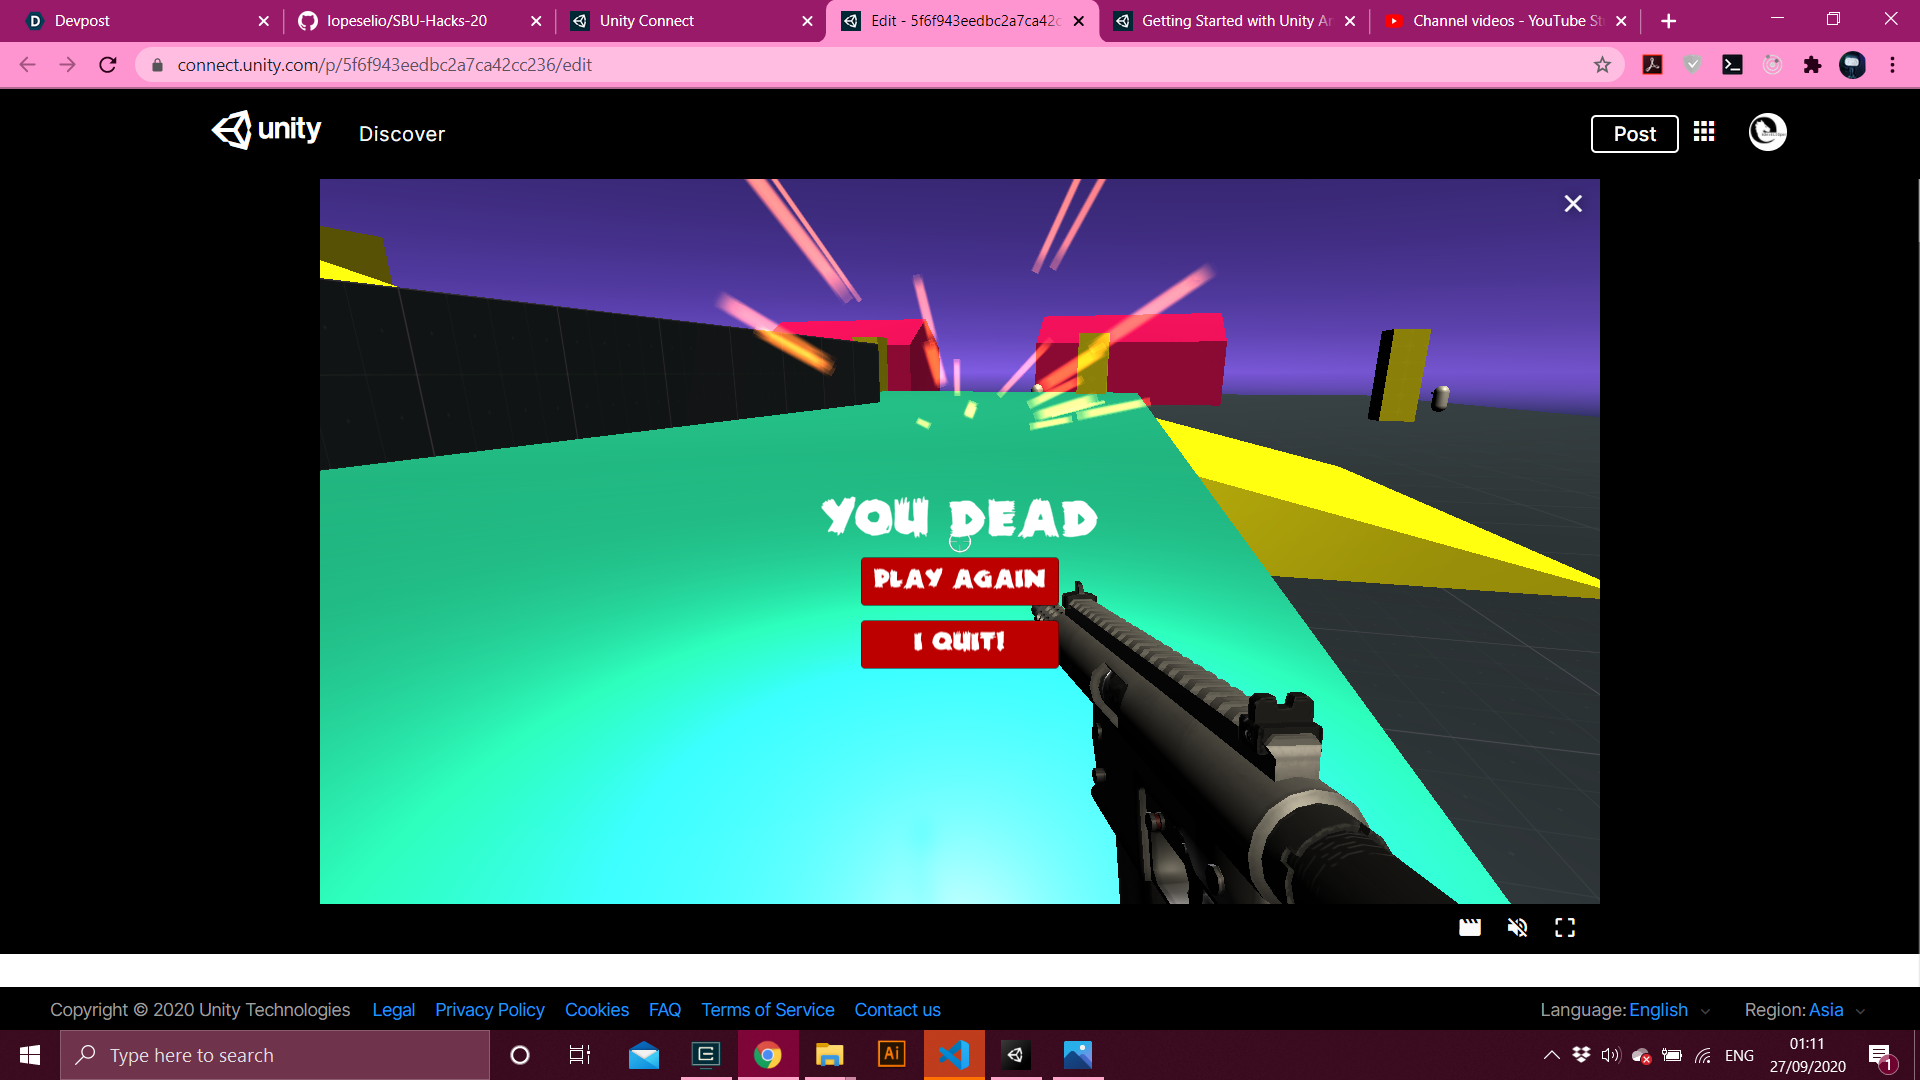This screenshot has width=1920, height=1080.
Task: Toggle the muted sound icon
Action: pos(1517,928)
